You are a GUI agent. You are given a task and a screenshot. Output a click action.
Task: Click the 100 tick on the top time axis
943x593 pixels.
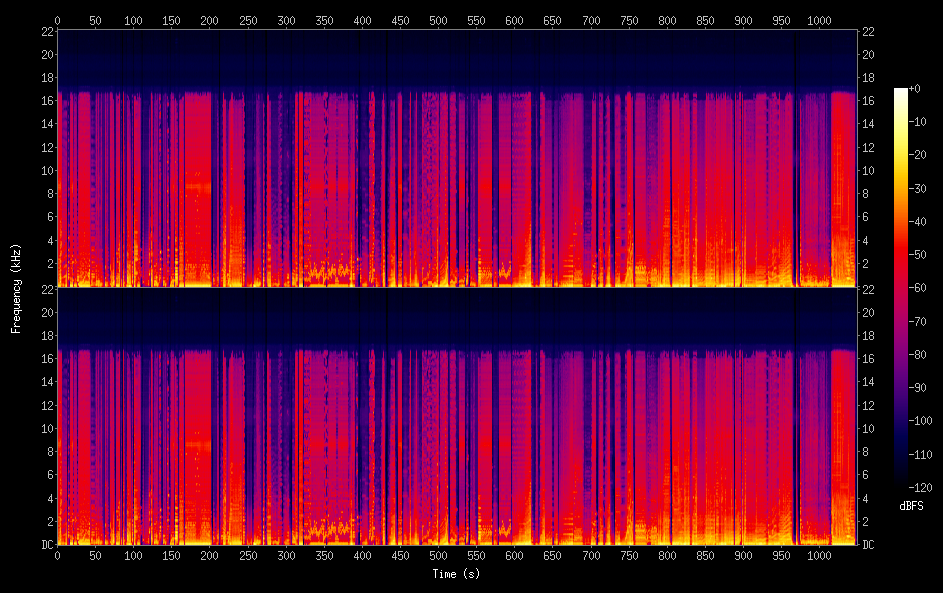[x=133, y=19]
